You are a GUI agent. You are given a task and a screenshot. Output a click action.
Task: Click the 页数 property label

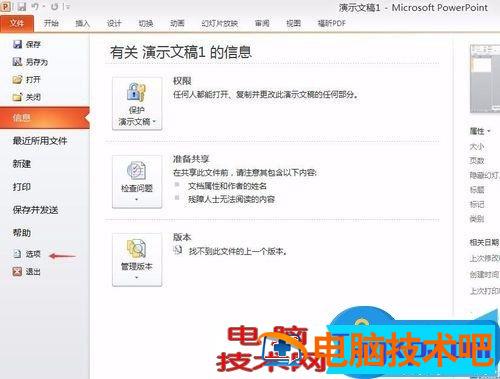pyautogui.click(x=477, y=161)
